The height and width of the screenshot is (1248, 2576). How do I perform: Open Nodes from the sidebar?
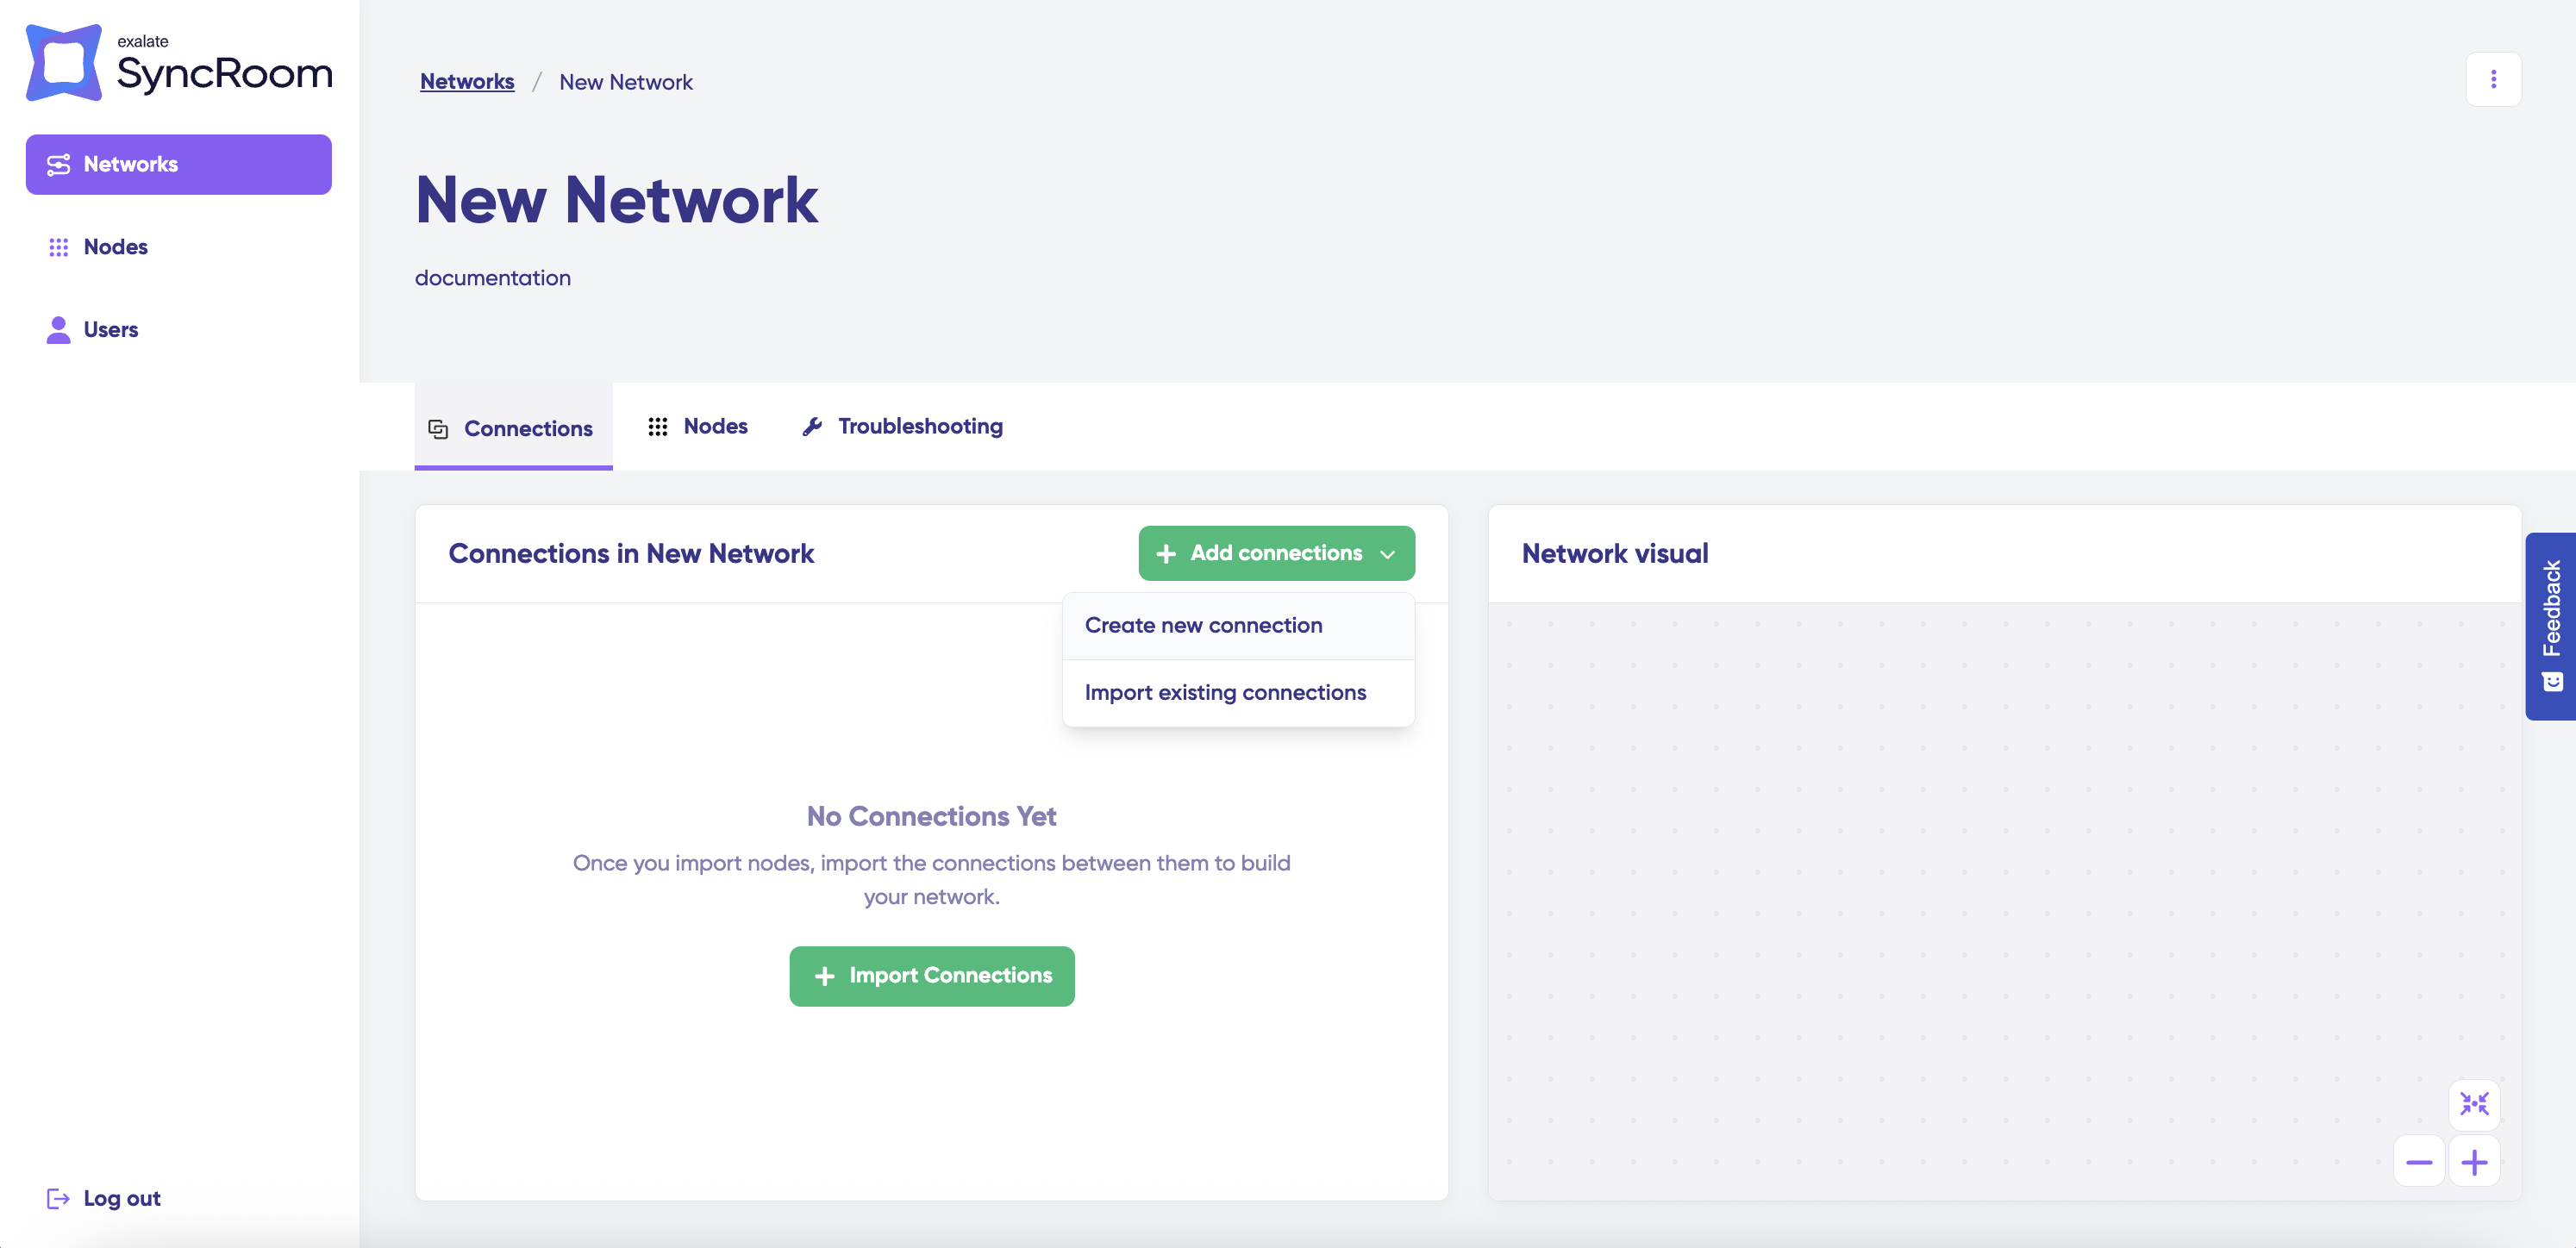[x=115, y=247]
